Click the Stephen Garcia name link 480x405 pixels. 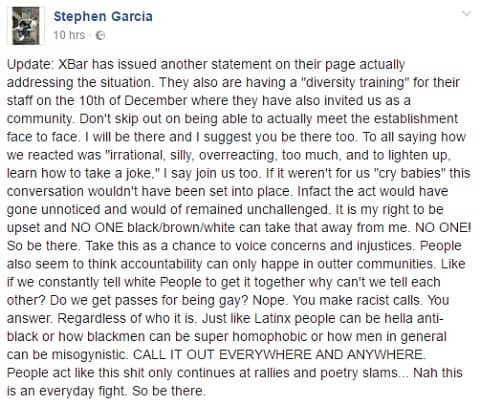point(103,16)
